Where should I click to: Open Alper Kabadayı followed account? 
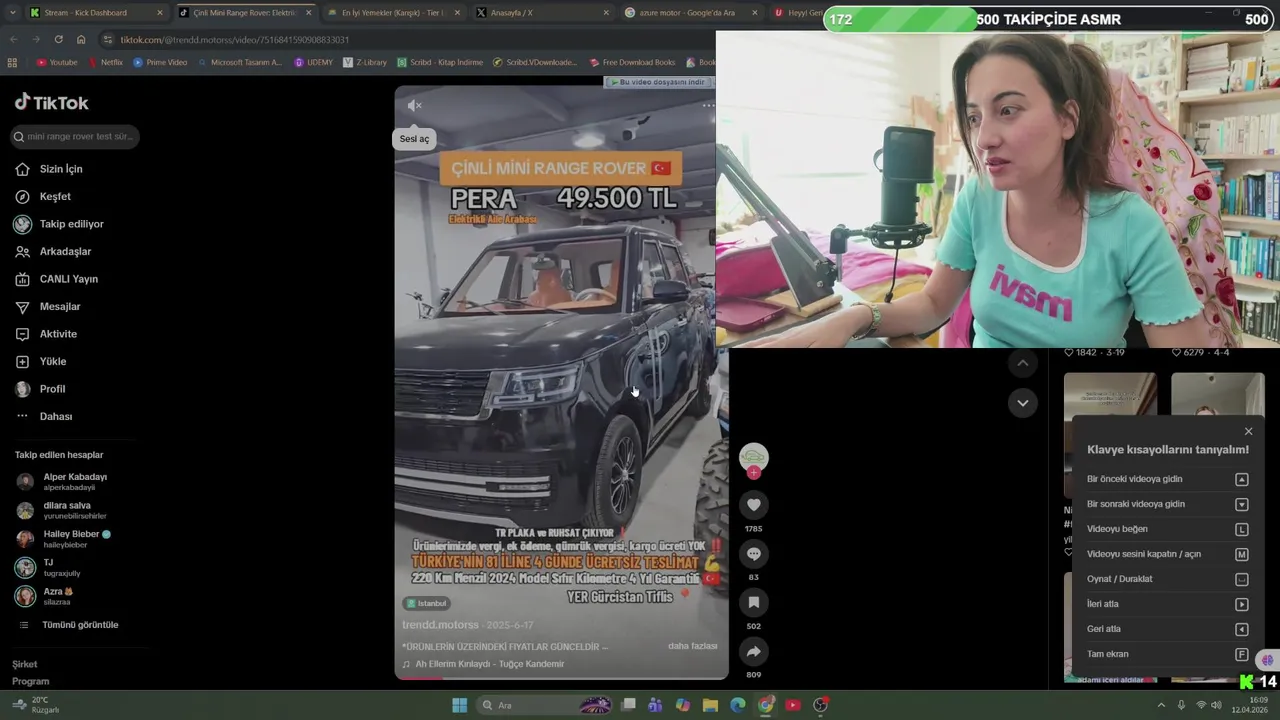[x=65, y=481]
